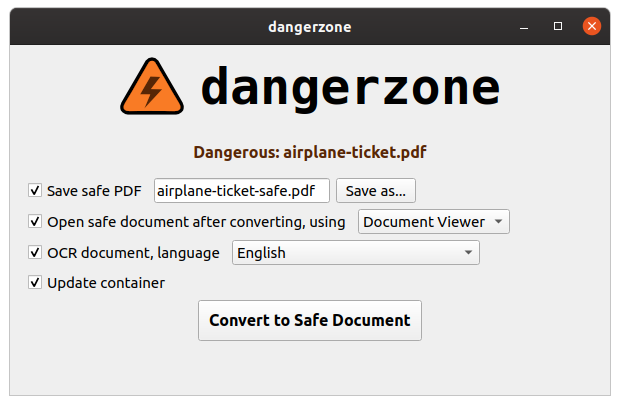Click the large dangerzone wordmark
Screen dimensions: 620x405
(x=350, y=87)
